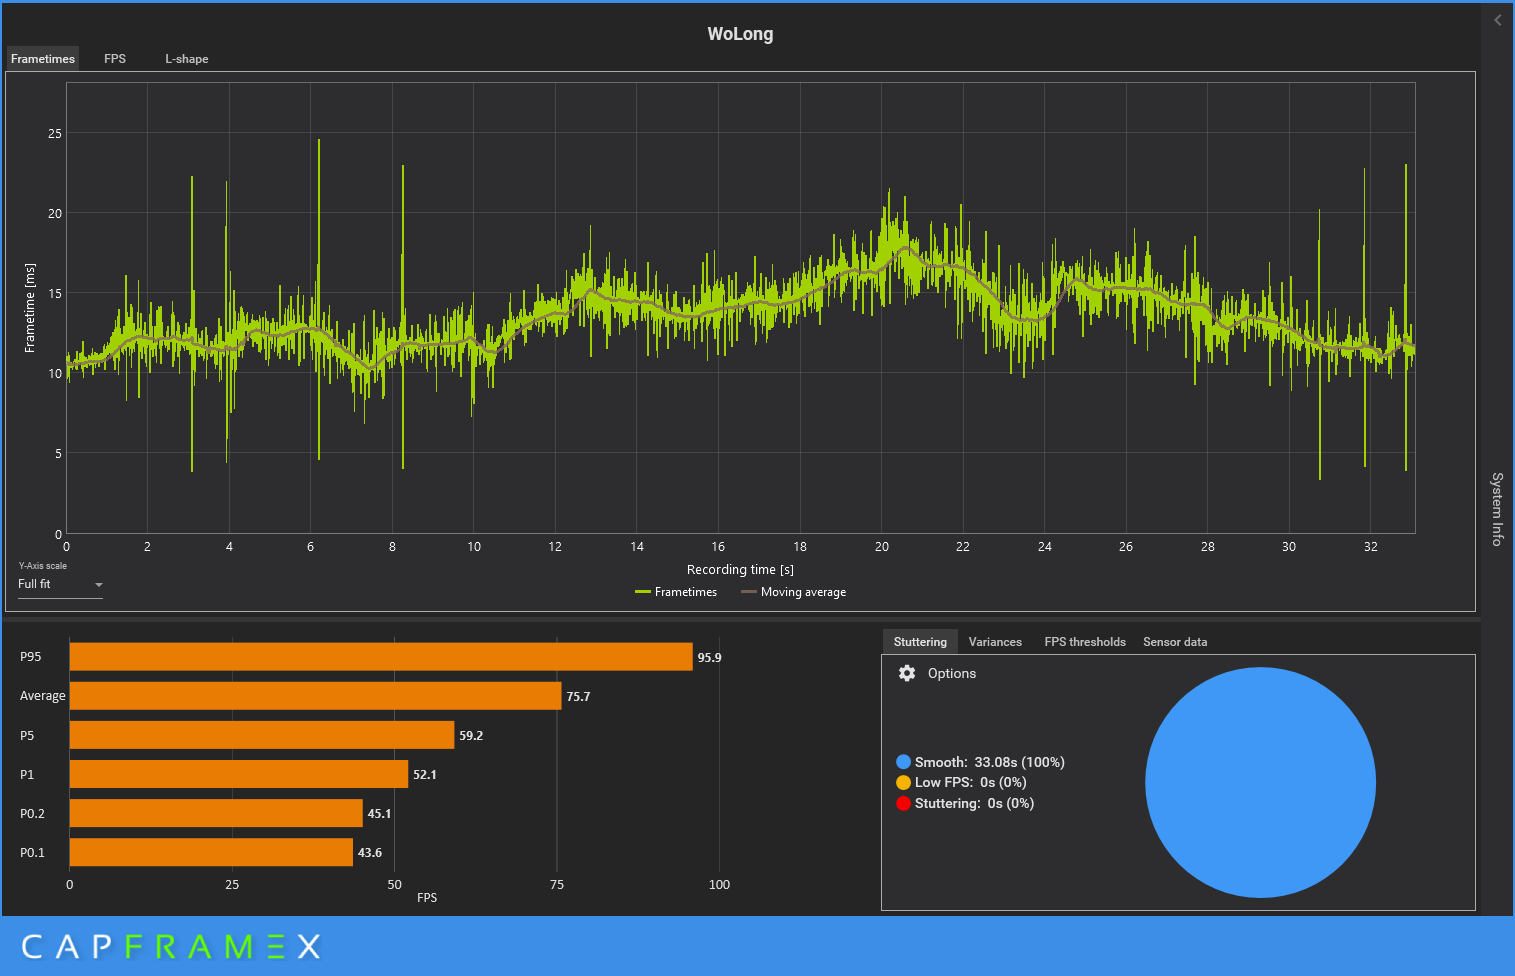Viewport: 1515px width, 976px height.
Task: Open the Y-Axis scale Full fit dropdown
Action: 60,584
